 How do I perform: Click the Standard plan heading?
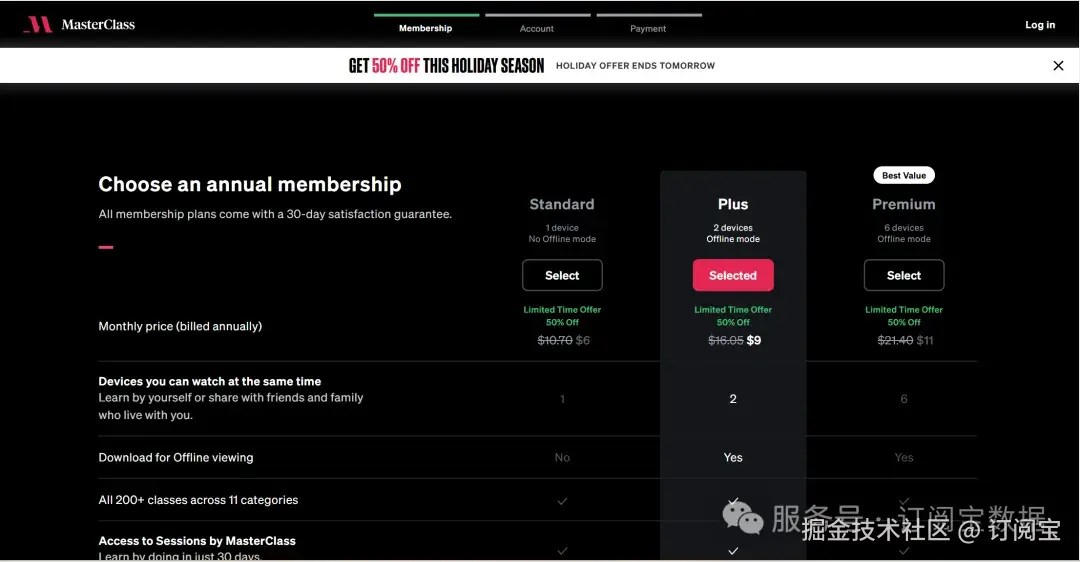(562, 204)
